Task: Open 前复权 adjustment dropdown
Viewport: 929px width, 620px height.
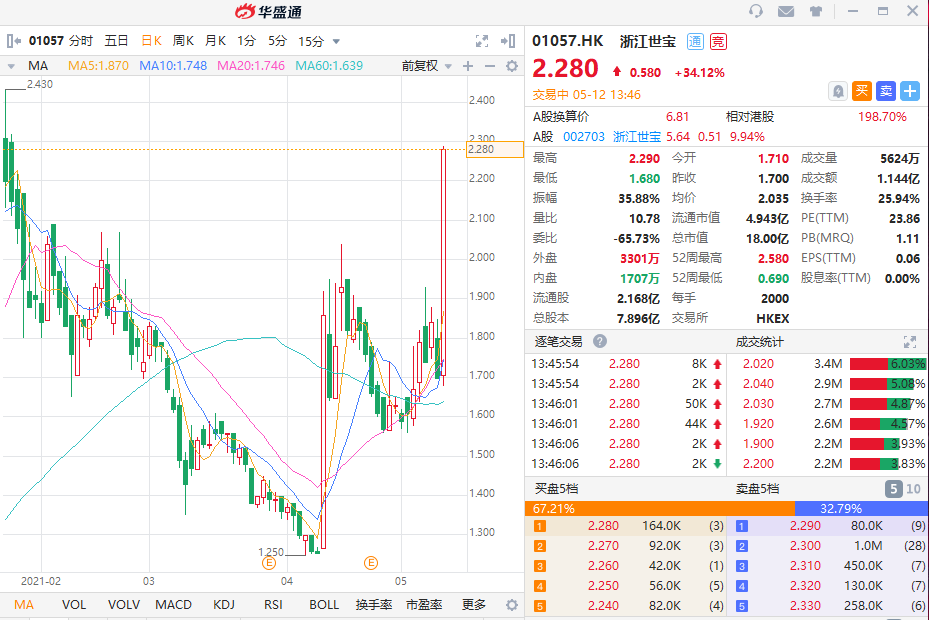Action: [x=427, y=66]
